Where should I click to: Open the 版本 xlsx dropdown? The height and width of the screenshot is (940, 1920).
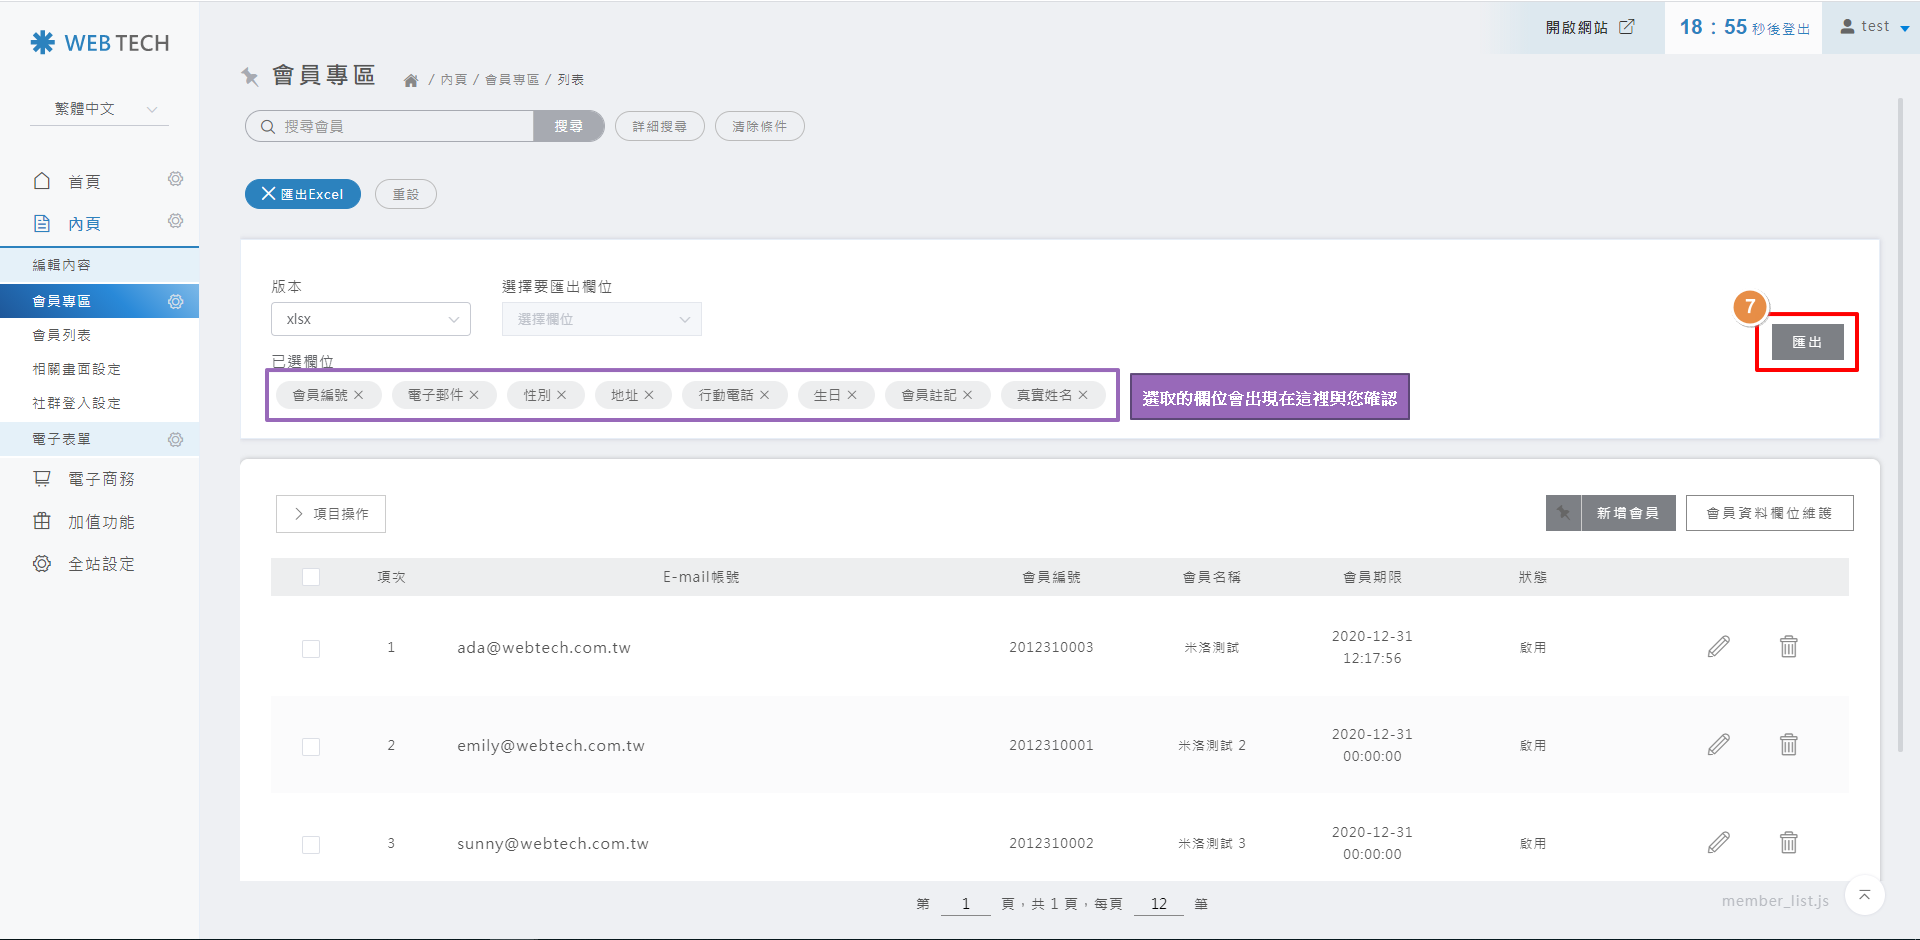[370, 319]
